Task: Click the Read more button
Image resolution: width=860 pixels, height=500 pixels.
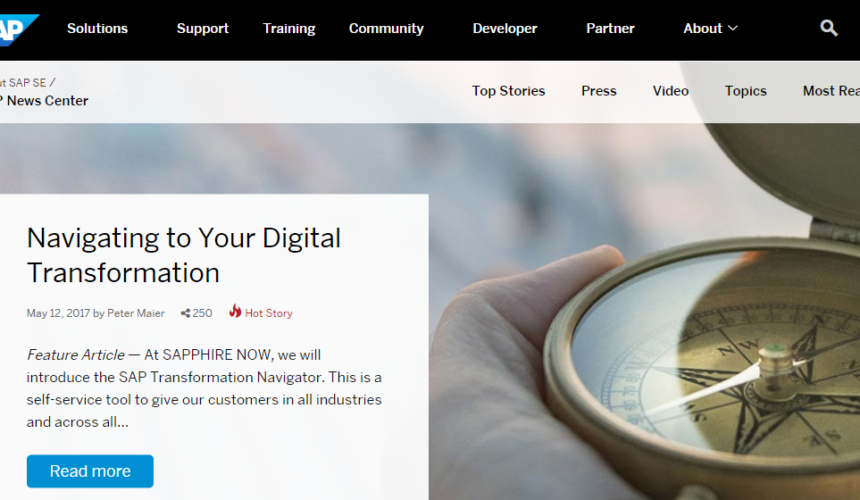Action: click(x=90, y=471)
